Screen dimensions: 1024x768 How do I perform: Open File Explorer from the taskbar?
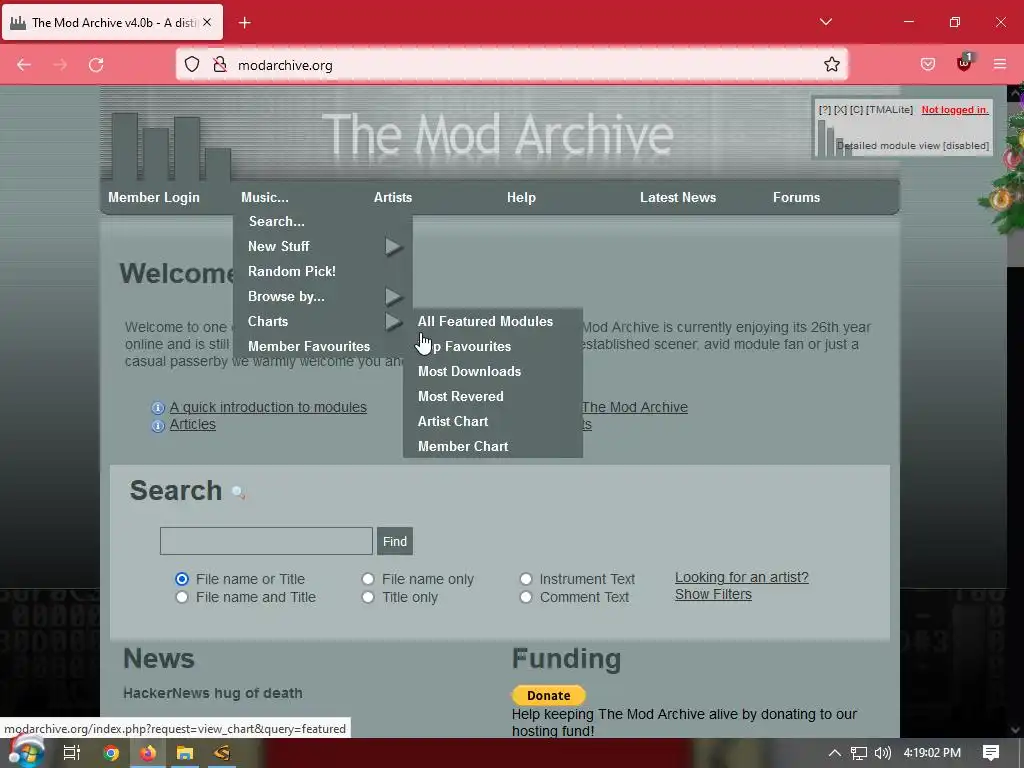185,753
